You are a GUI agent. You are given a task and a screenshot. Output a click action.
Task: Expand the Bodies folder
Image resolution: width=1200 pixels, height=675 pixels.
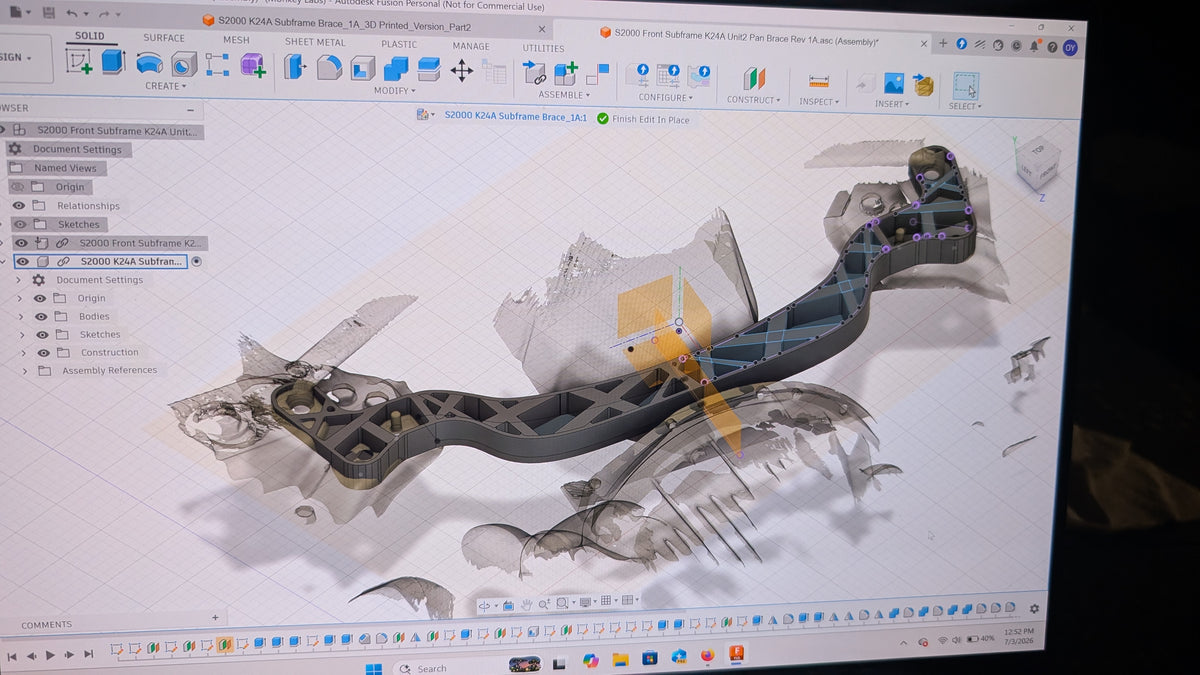click(22, 316)
